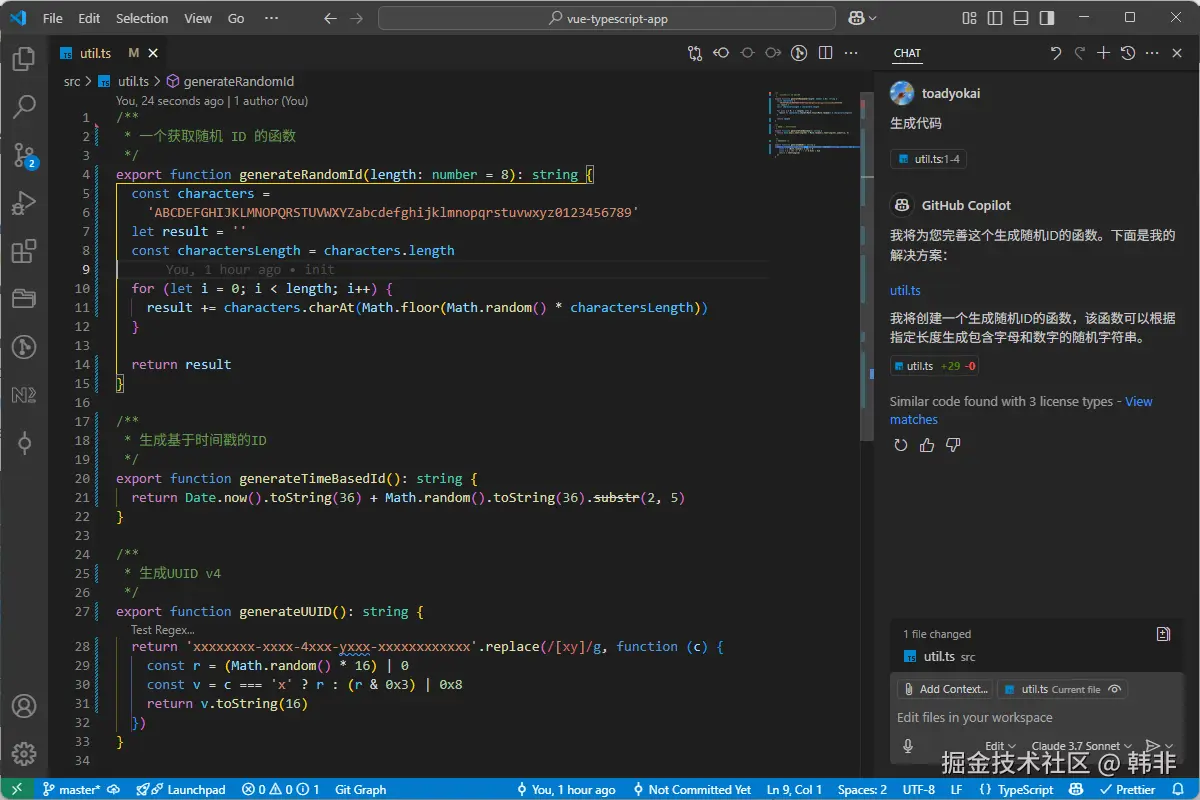The image size is (1200, 800).
Task: Toggle current file context eye icon
Action: (x=1114, y=689)
